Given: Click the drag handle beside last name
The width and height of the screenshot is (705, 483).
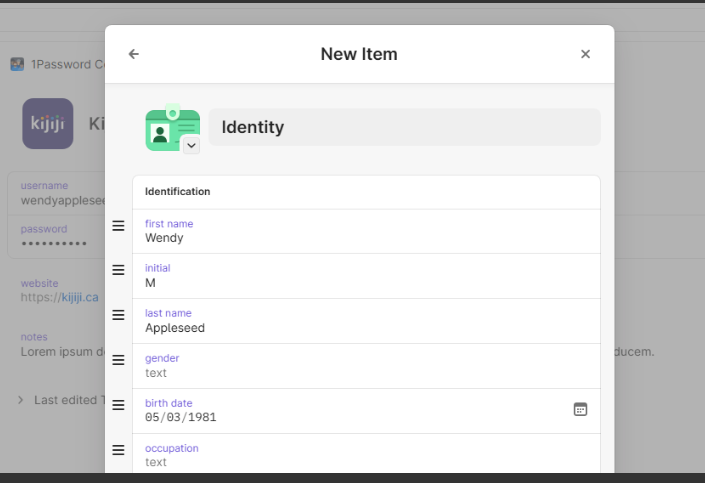Looking at the screenshot, I should (118, 315).
